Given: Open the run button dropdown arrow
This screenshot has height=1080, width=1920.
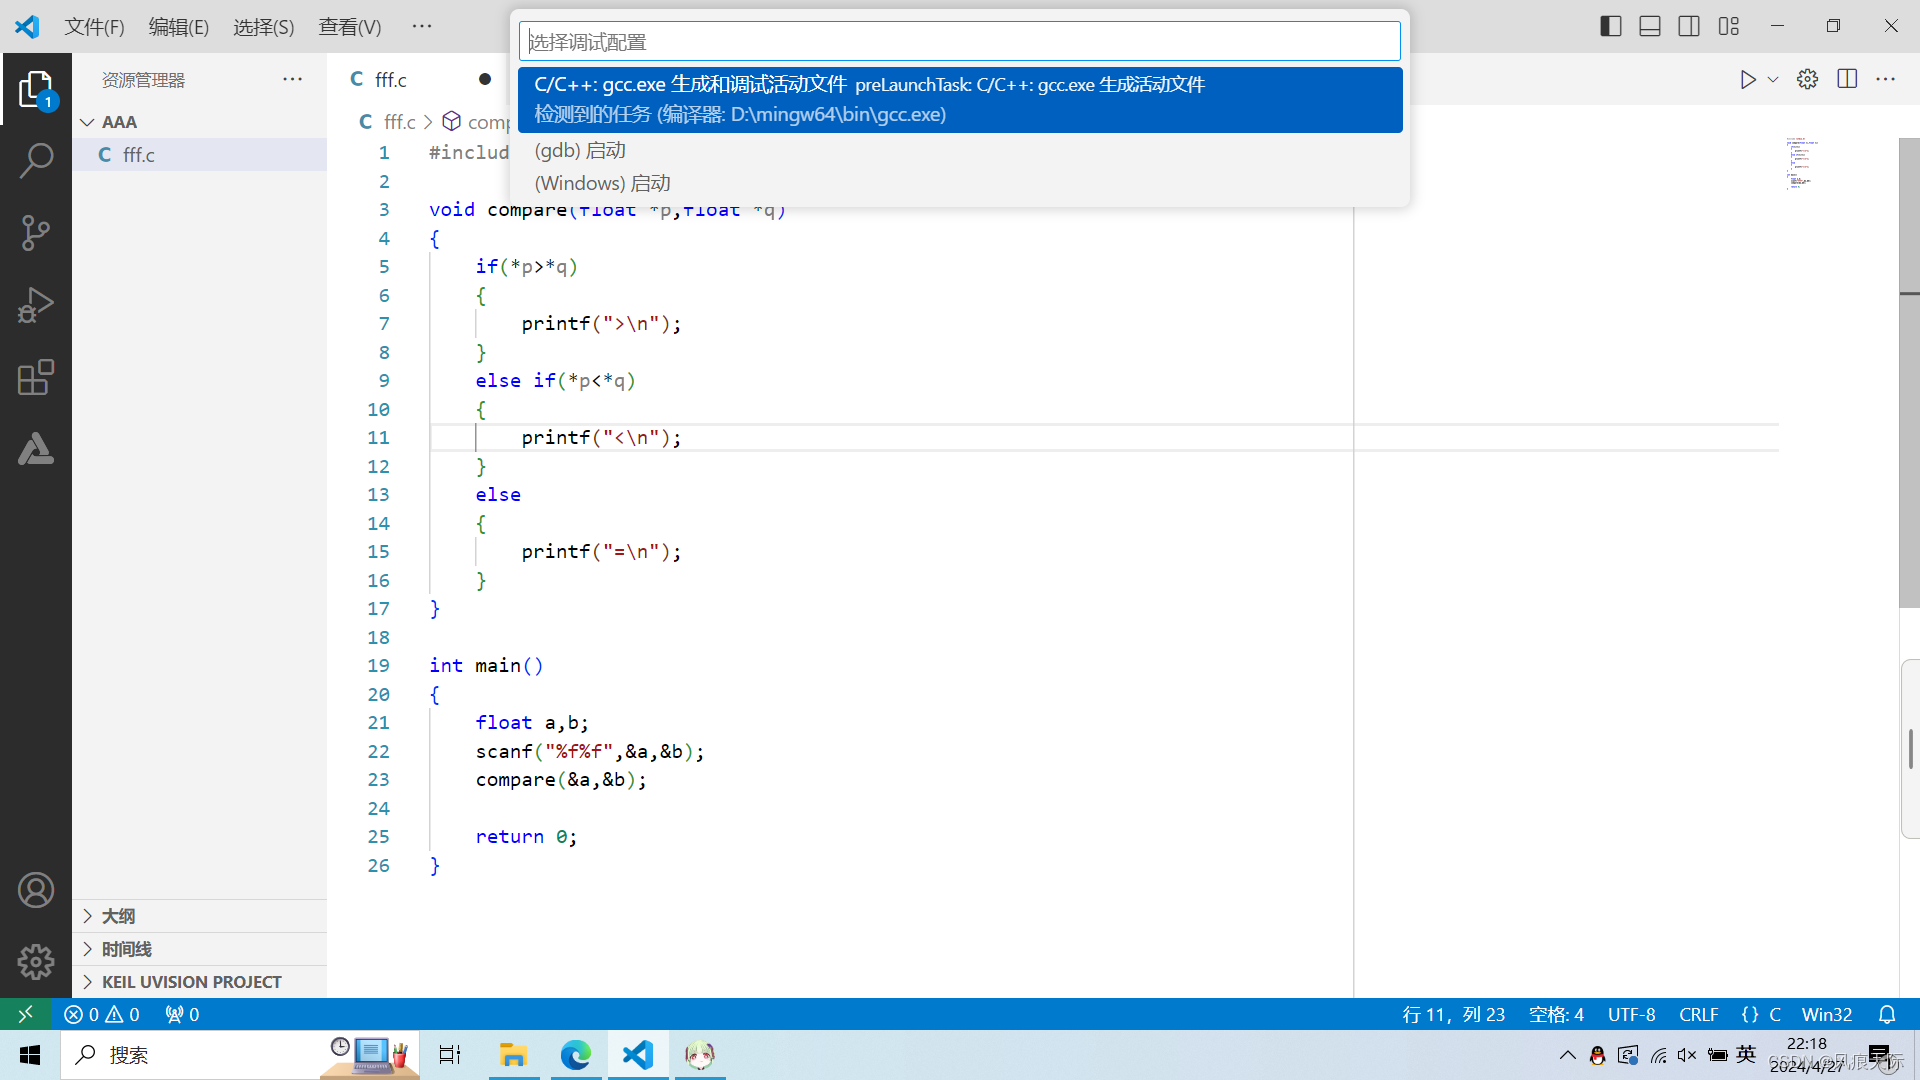Looking at the screenshot, I should tap(1773, 80).
